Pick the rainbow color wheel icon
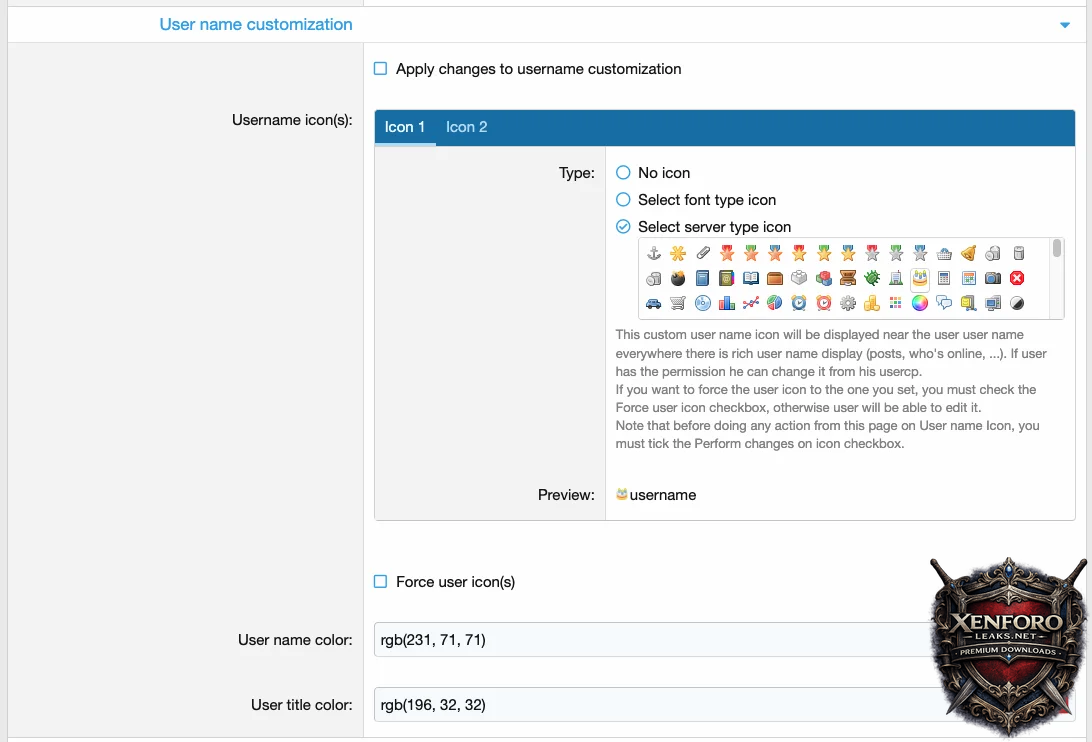Viewport: 1092px width, 742px height. pyautogui.click(x=920, y=303)
